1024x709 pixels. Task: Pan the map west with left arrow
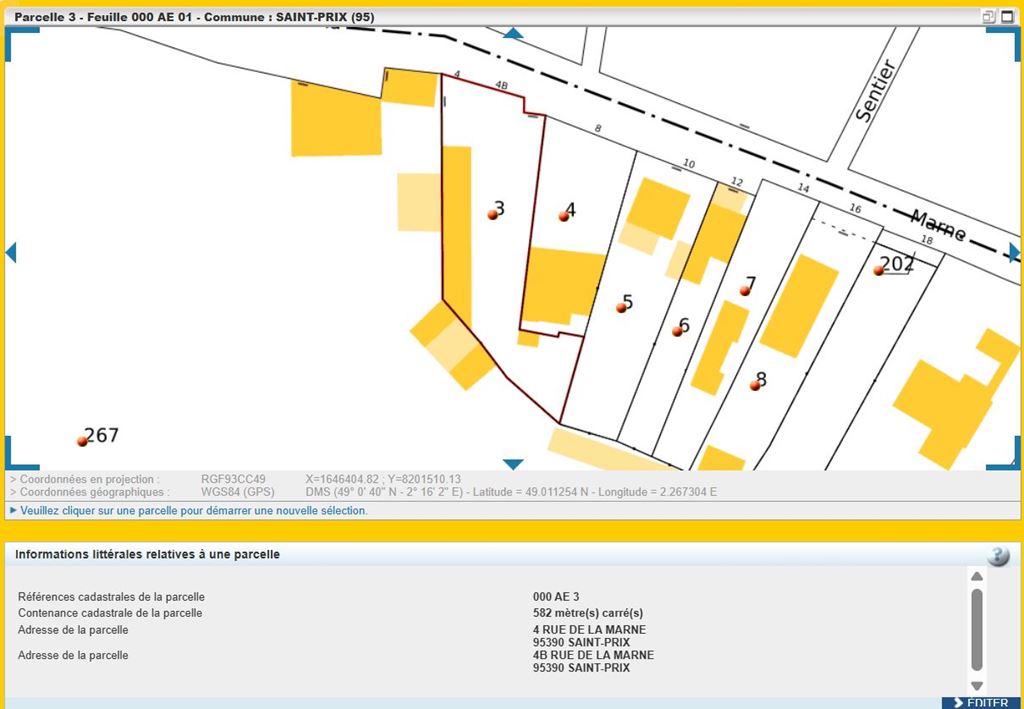pos(11,252)
